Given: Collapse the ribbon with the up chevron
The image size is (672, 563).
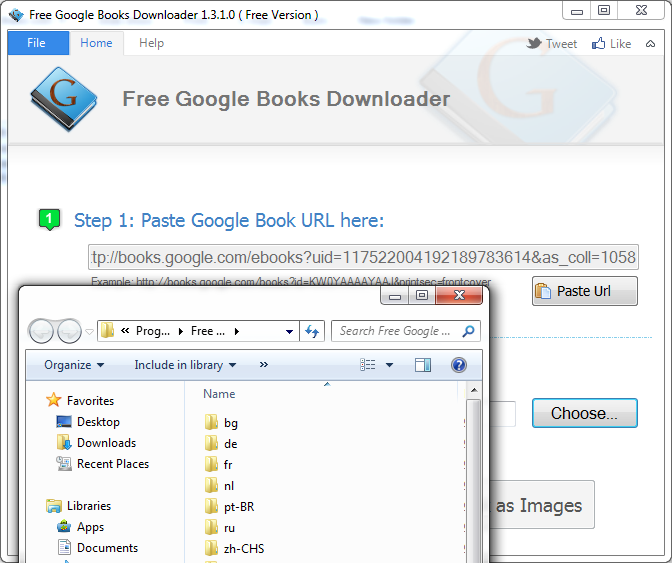Looking at the screenshot, I should (650, 44).
